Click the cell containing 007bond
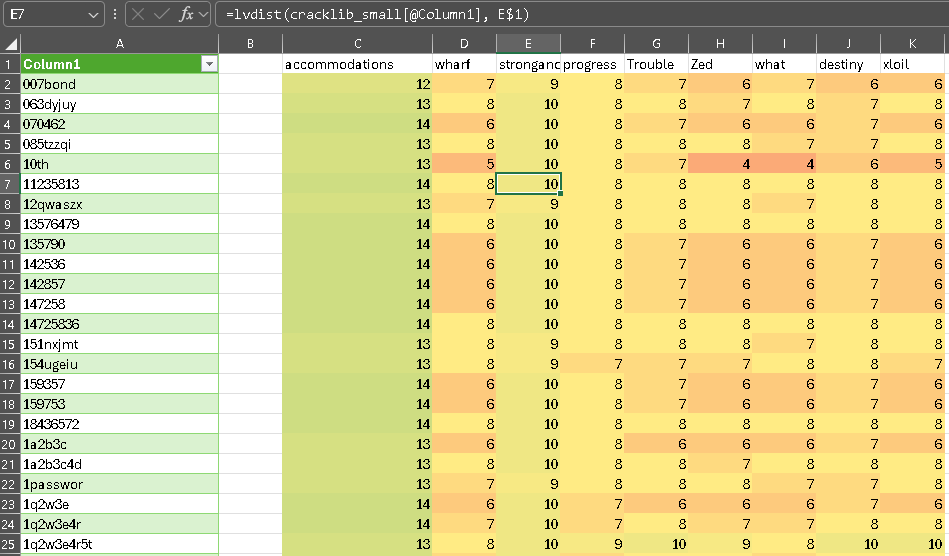949x556 pixels. 120,84
